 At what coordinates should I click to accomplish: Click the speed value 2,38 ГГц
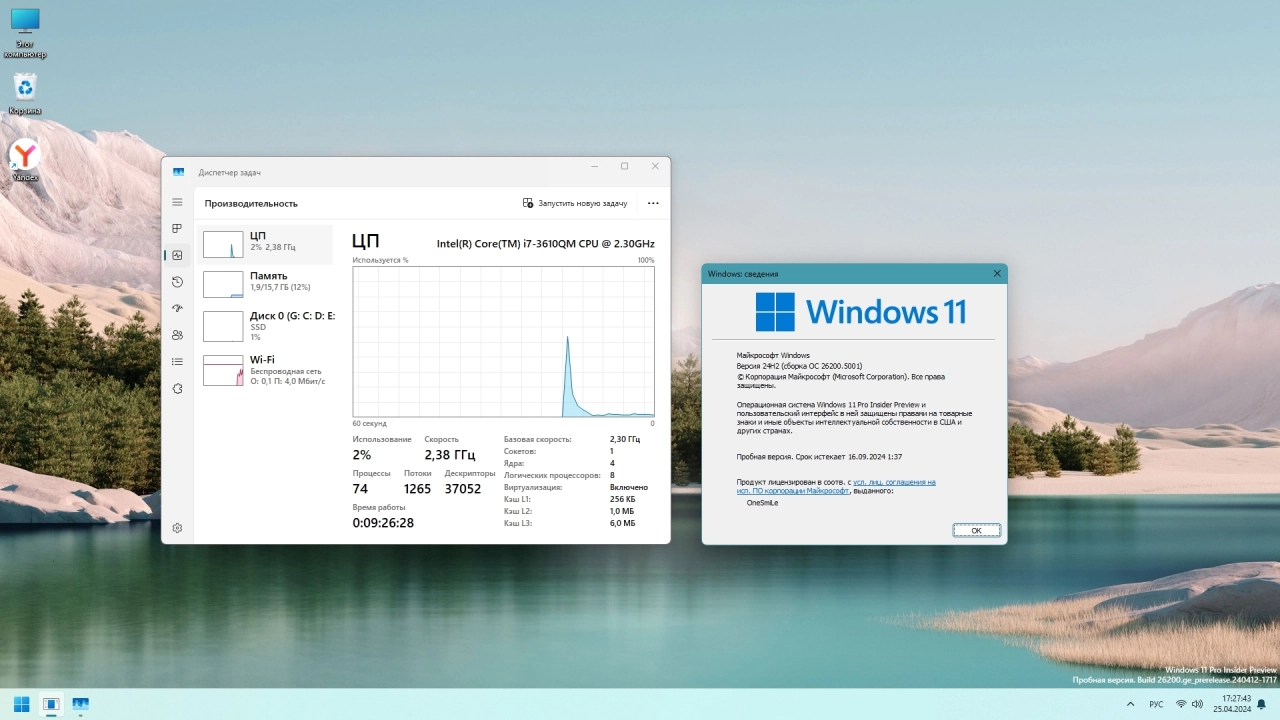450,455
